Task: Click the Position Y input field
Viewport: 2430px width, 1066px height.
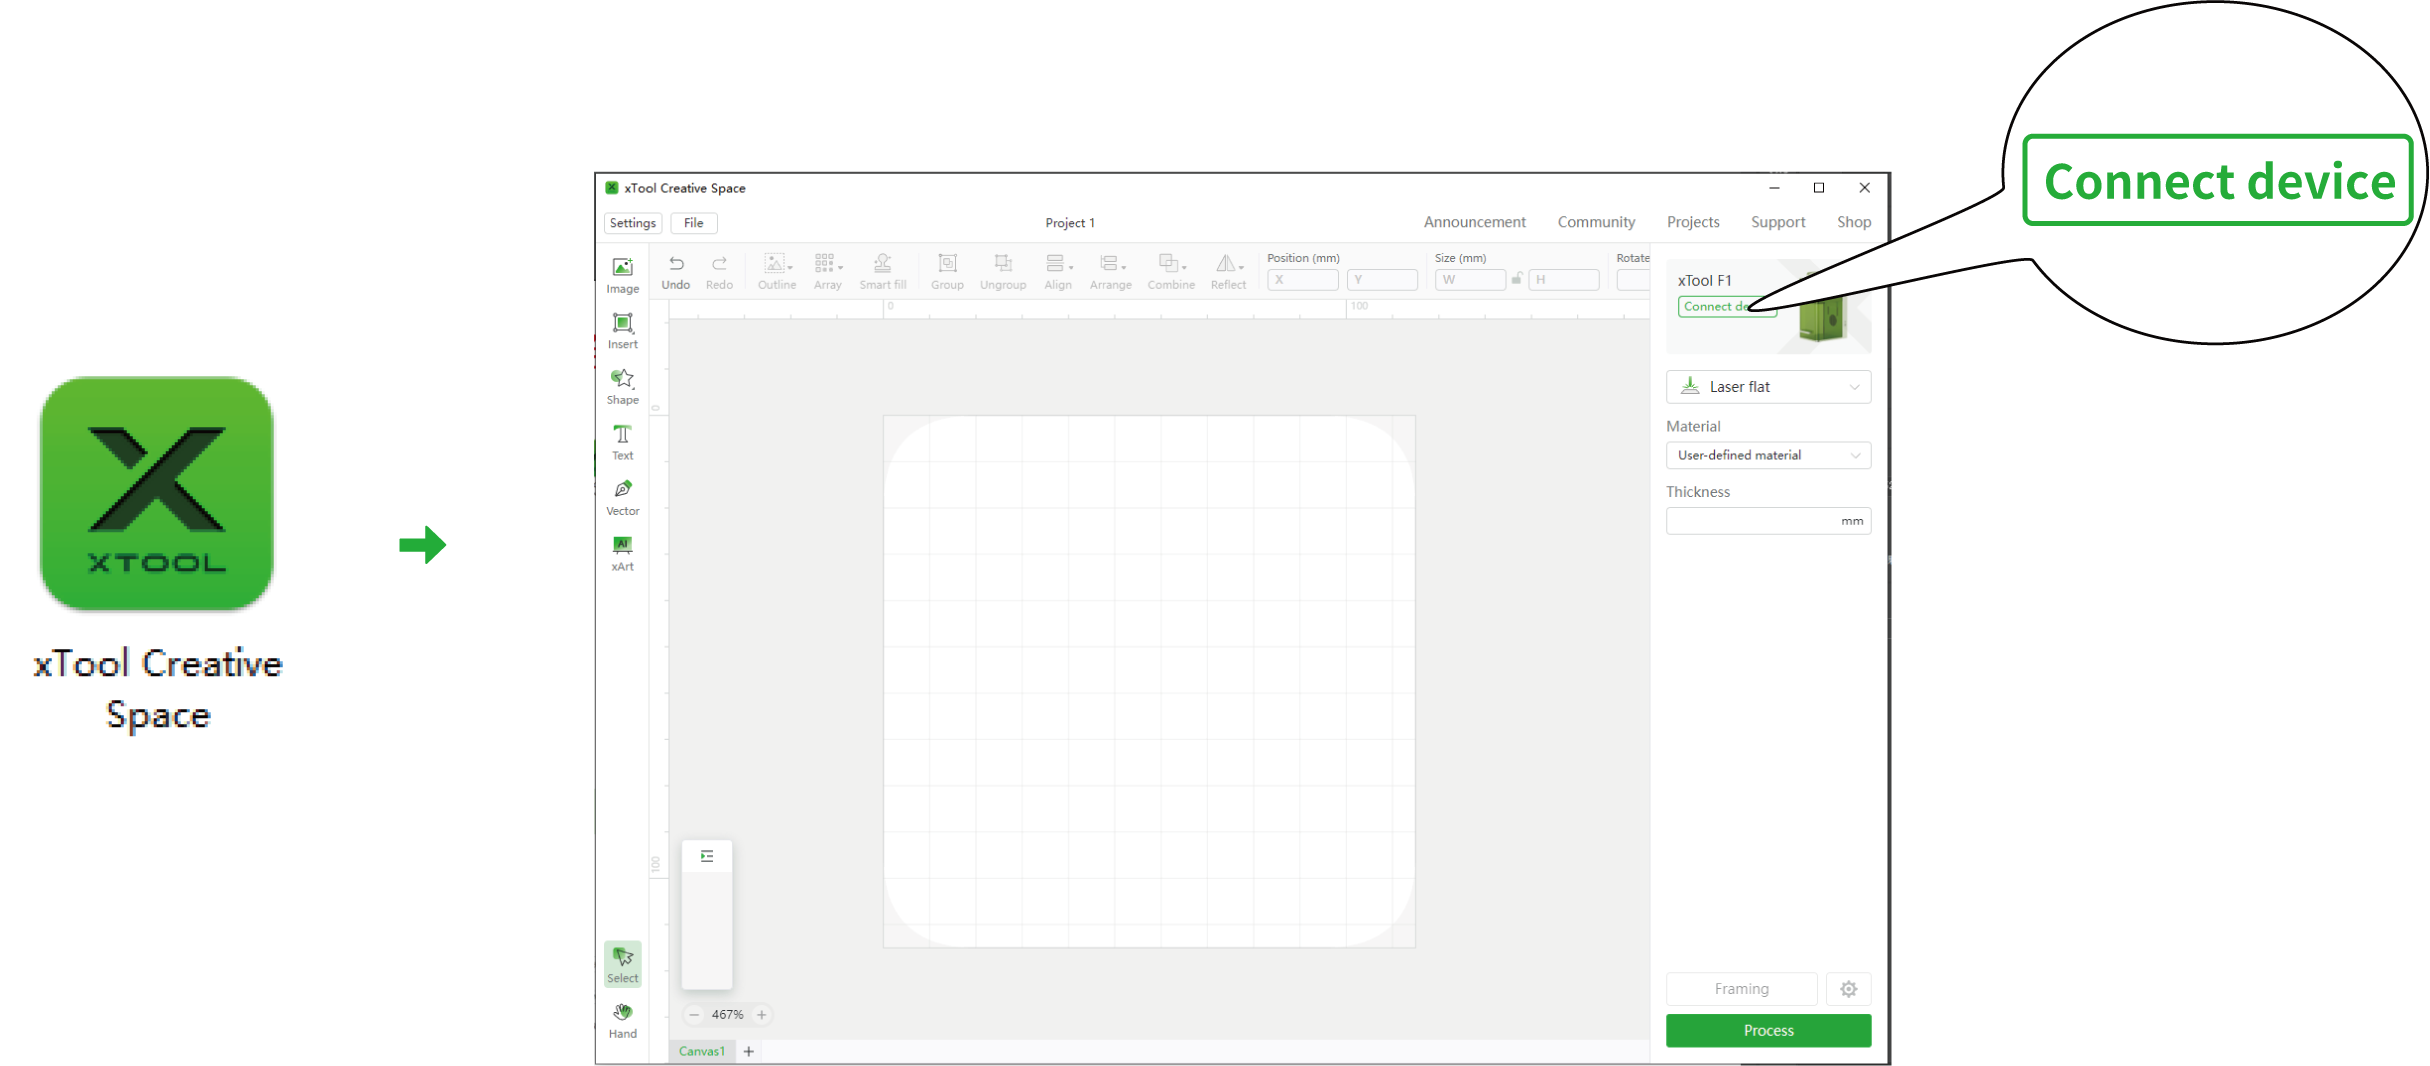Action: coord(1382,280)
